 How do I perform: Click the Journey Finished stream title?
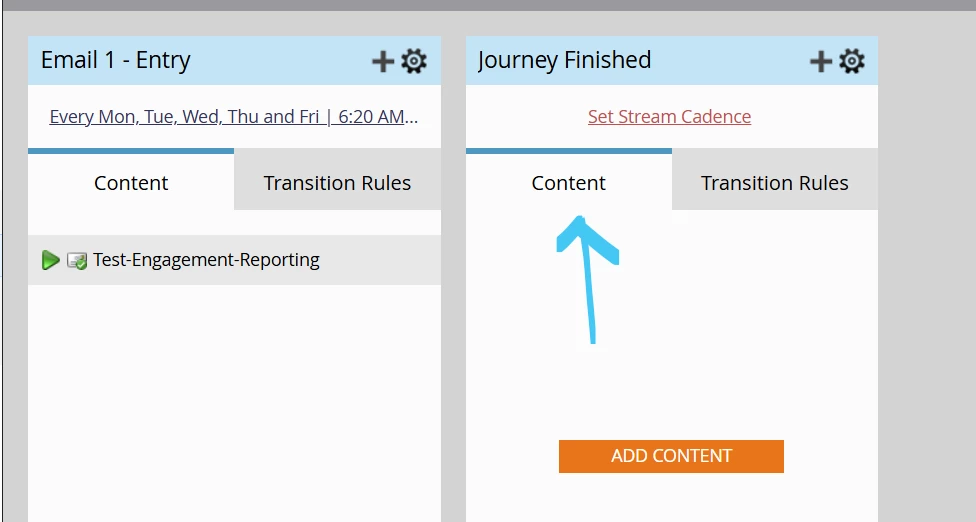pos(564,60)
